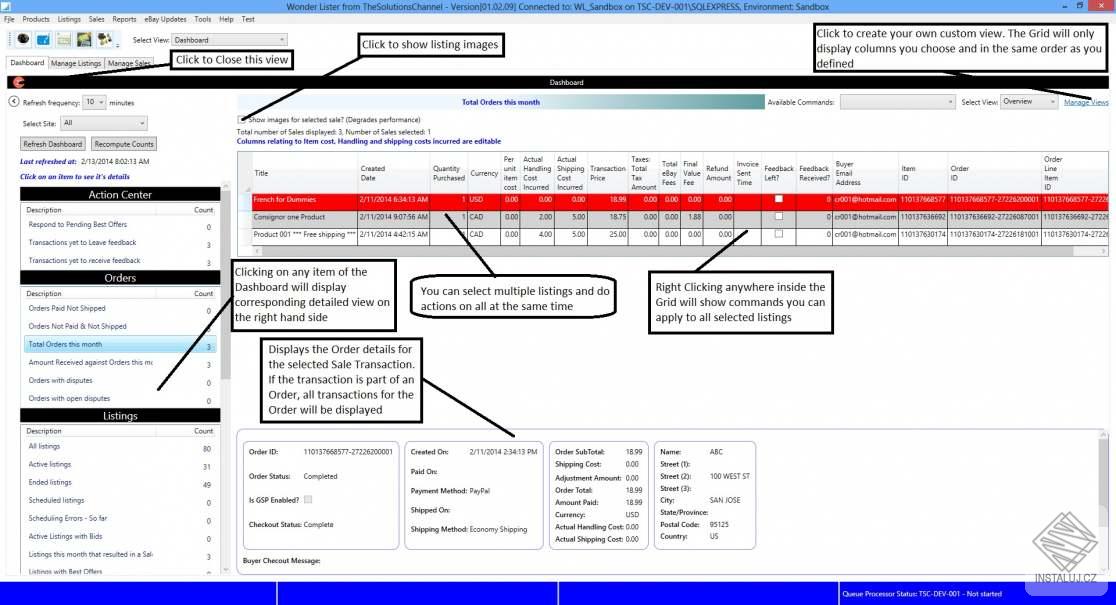The height and width of the screenshot is (605, 1116).
Task: Select Orders Not Paid & Not Shipped item
Action: [x=119, y=327]
